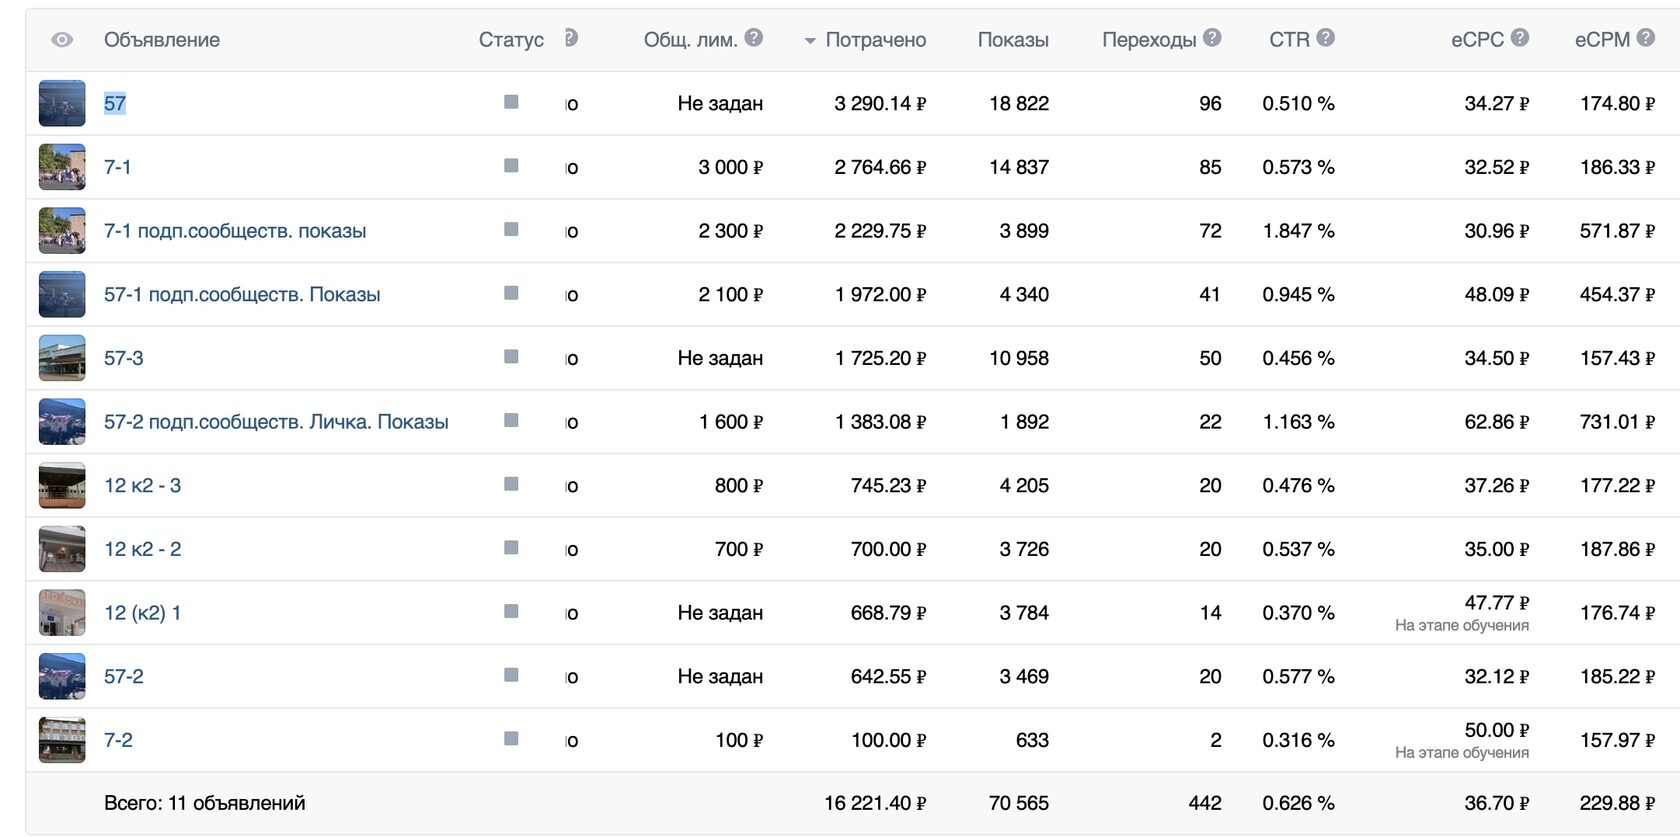
Task: Toggle status square for ad 7-2
Action: coord(511,739)
